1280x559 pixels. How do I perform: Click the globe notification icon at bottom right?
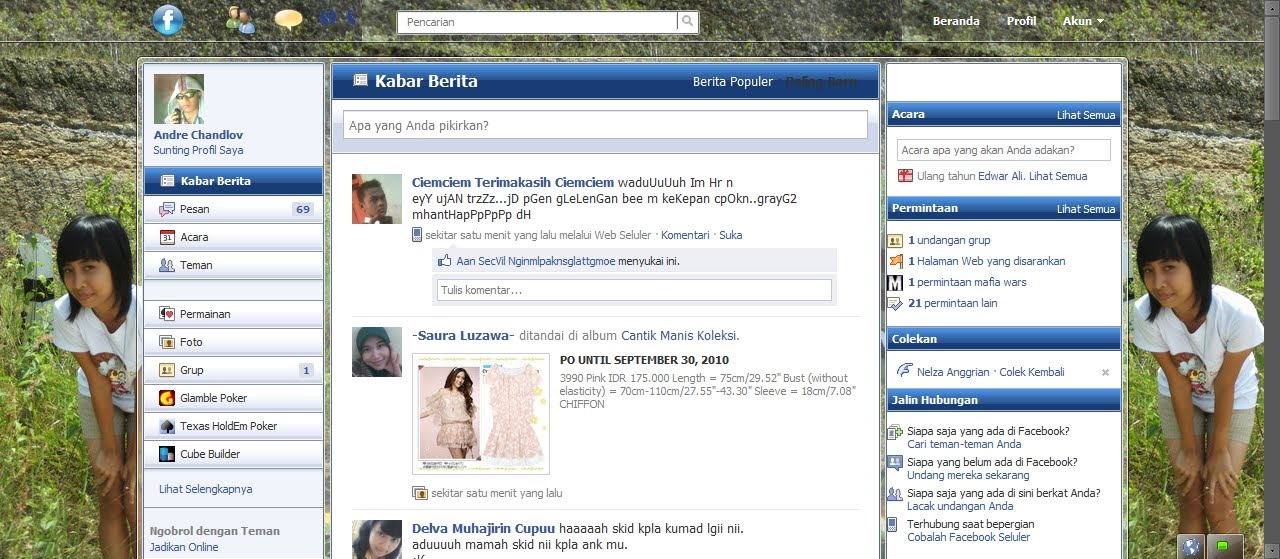tap(1191, 546)
